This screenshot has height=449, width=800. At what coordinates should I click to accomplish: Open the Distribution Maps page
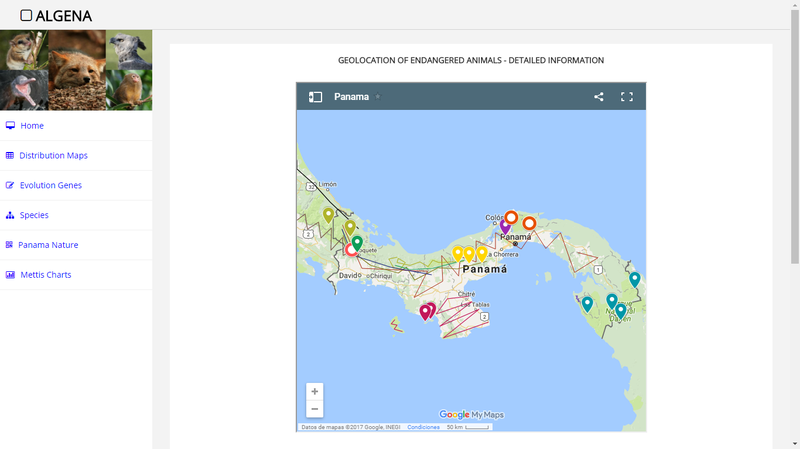point(53,156)
